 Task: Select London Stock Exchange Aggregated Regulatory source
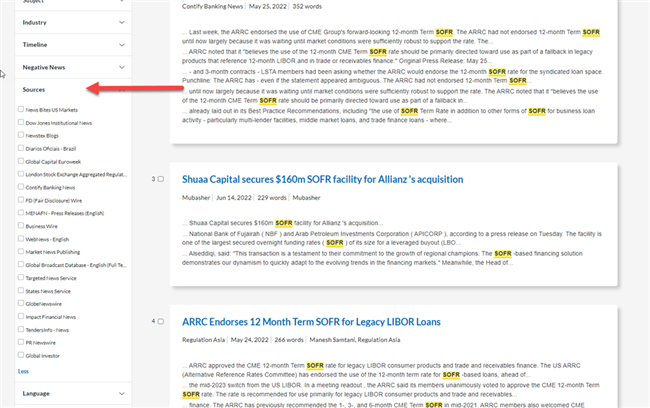click(21, 174)
